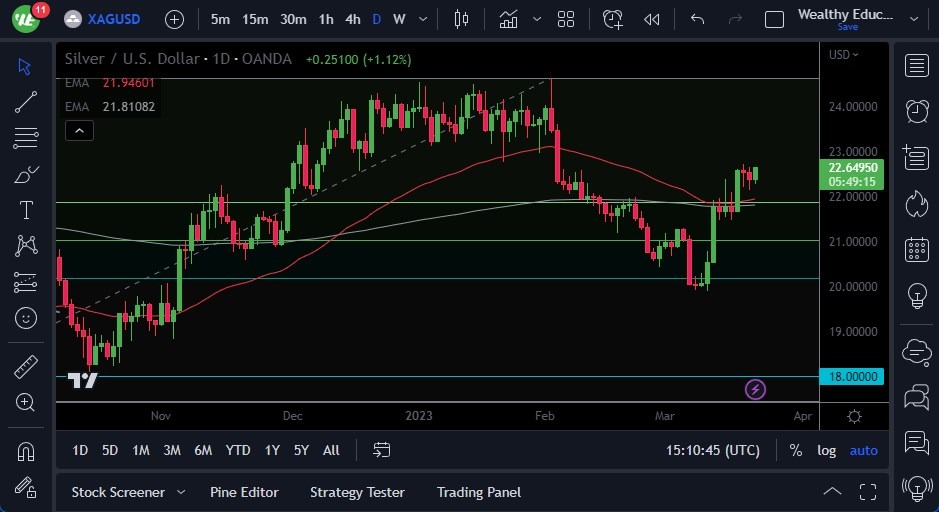
Task: Open the chart layout selector
Action: click(x=774, y=20)
